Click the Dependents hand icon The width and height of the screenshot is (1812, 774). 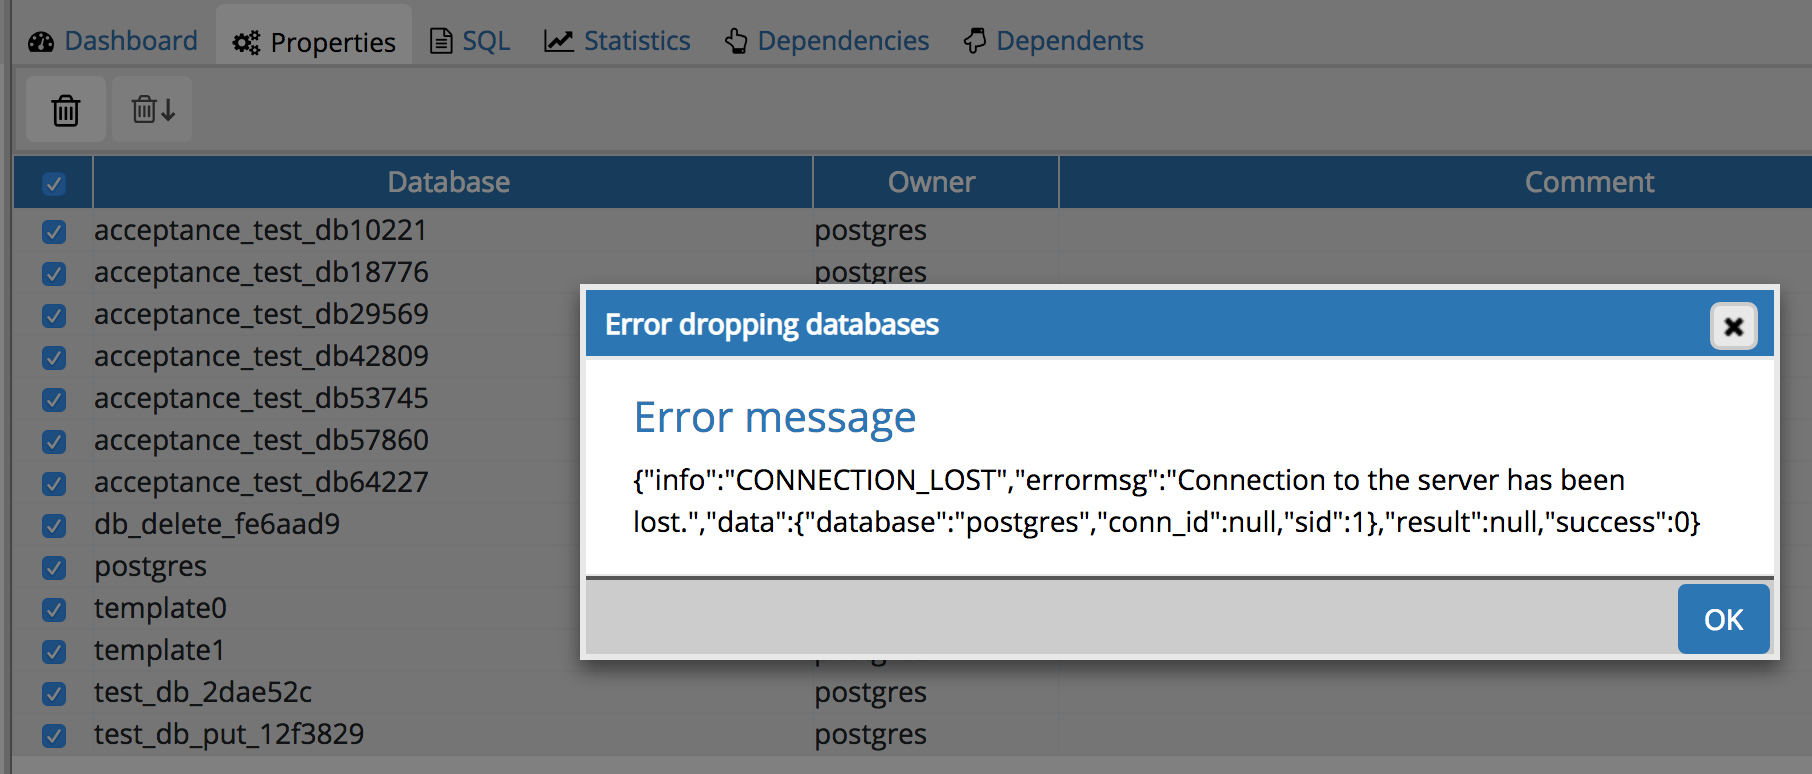point(975,41)
